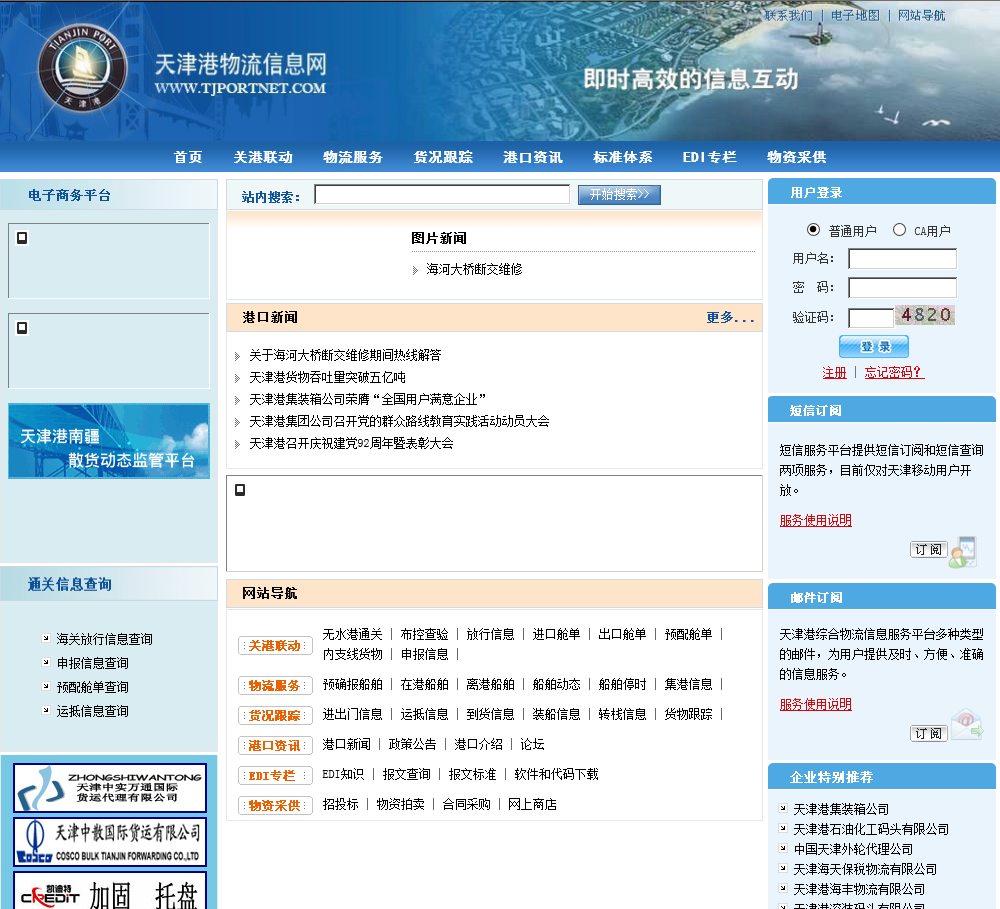
Task: Click the 天津港南疆散货动态监管平台 banner
Action: [x=109, y=441]
